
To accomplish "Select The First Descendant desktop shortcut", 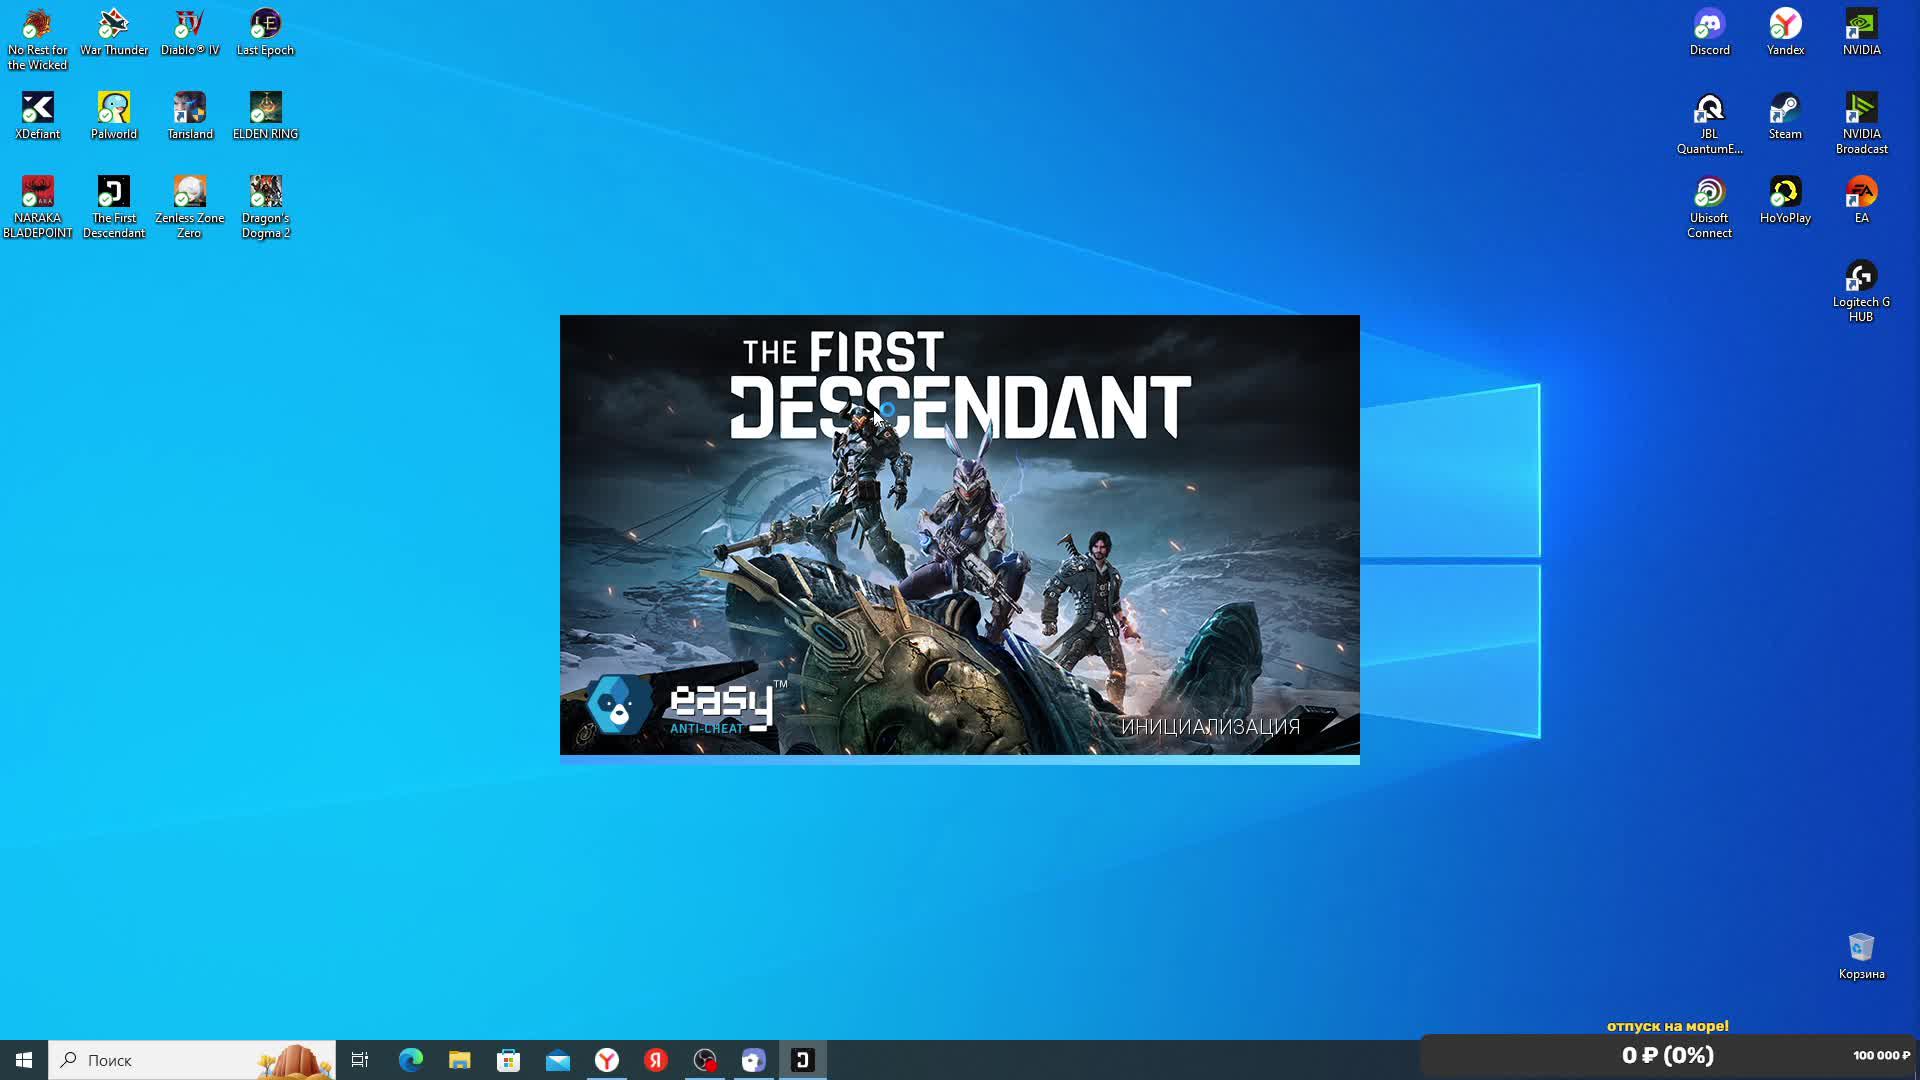I will pos(114,192).
